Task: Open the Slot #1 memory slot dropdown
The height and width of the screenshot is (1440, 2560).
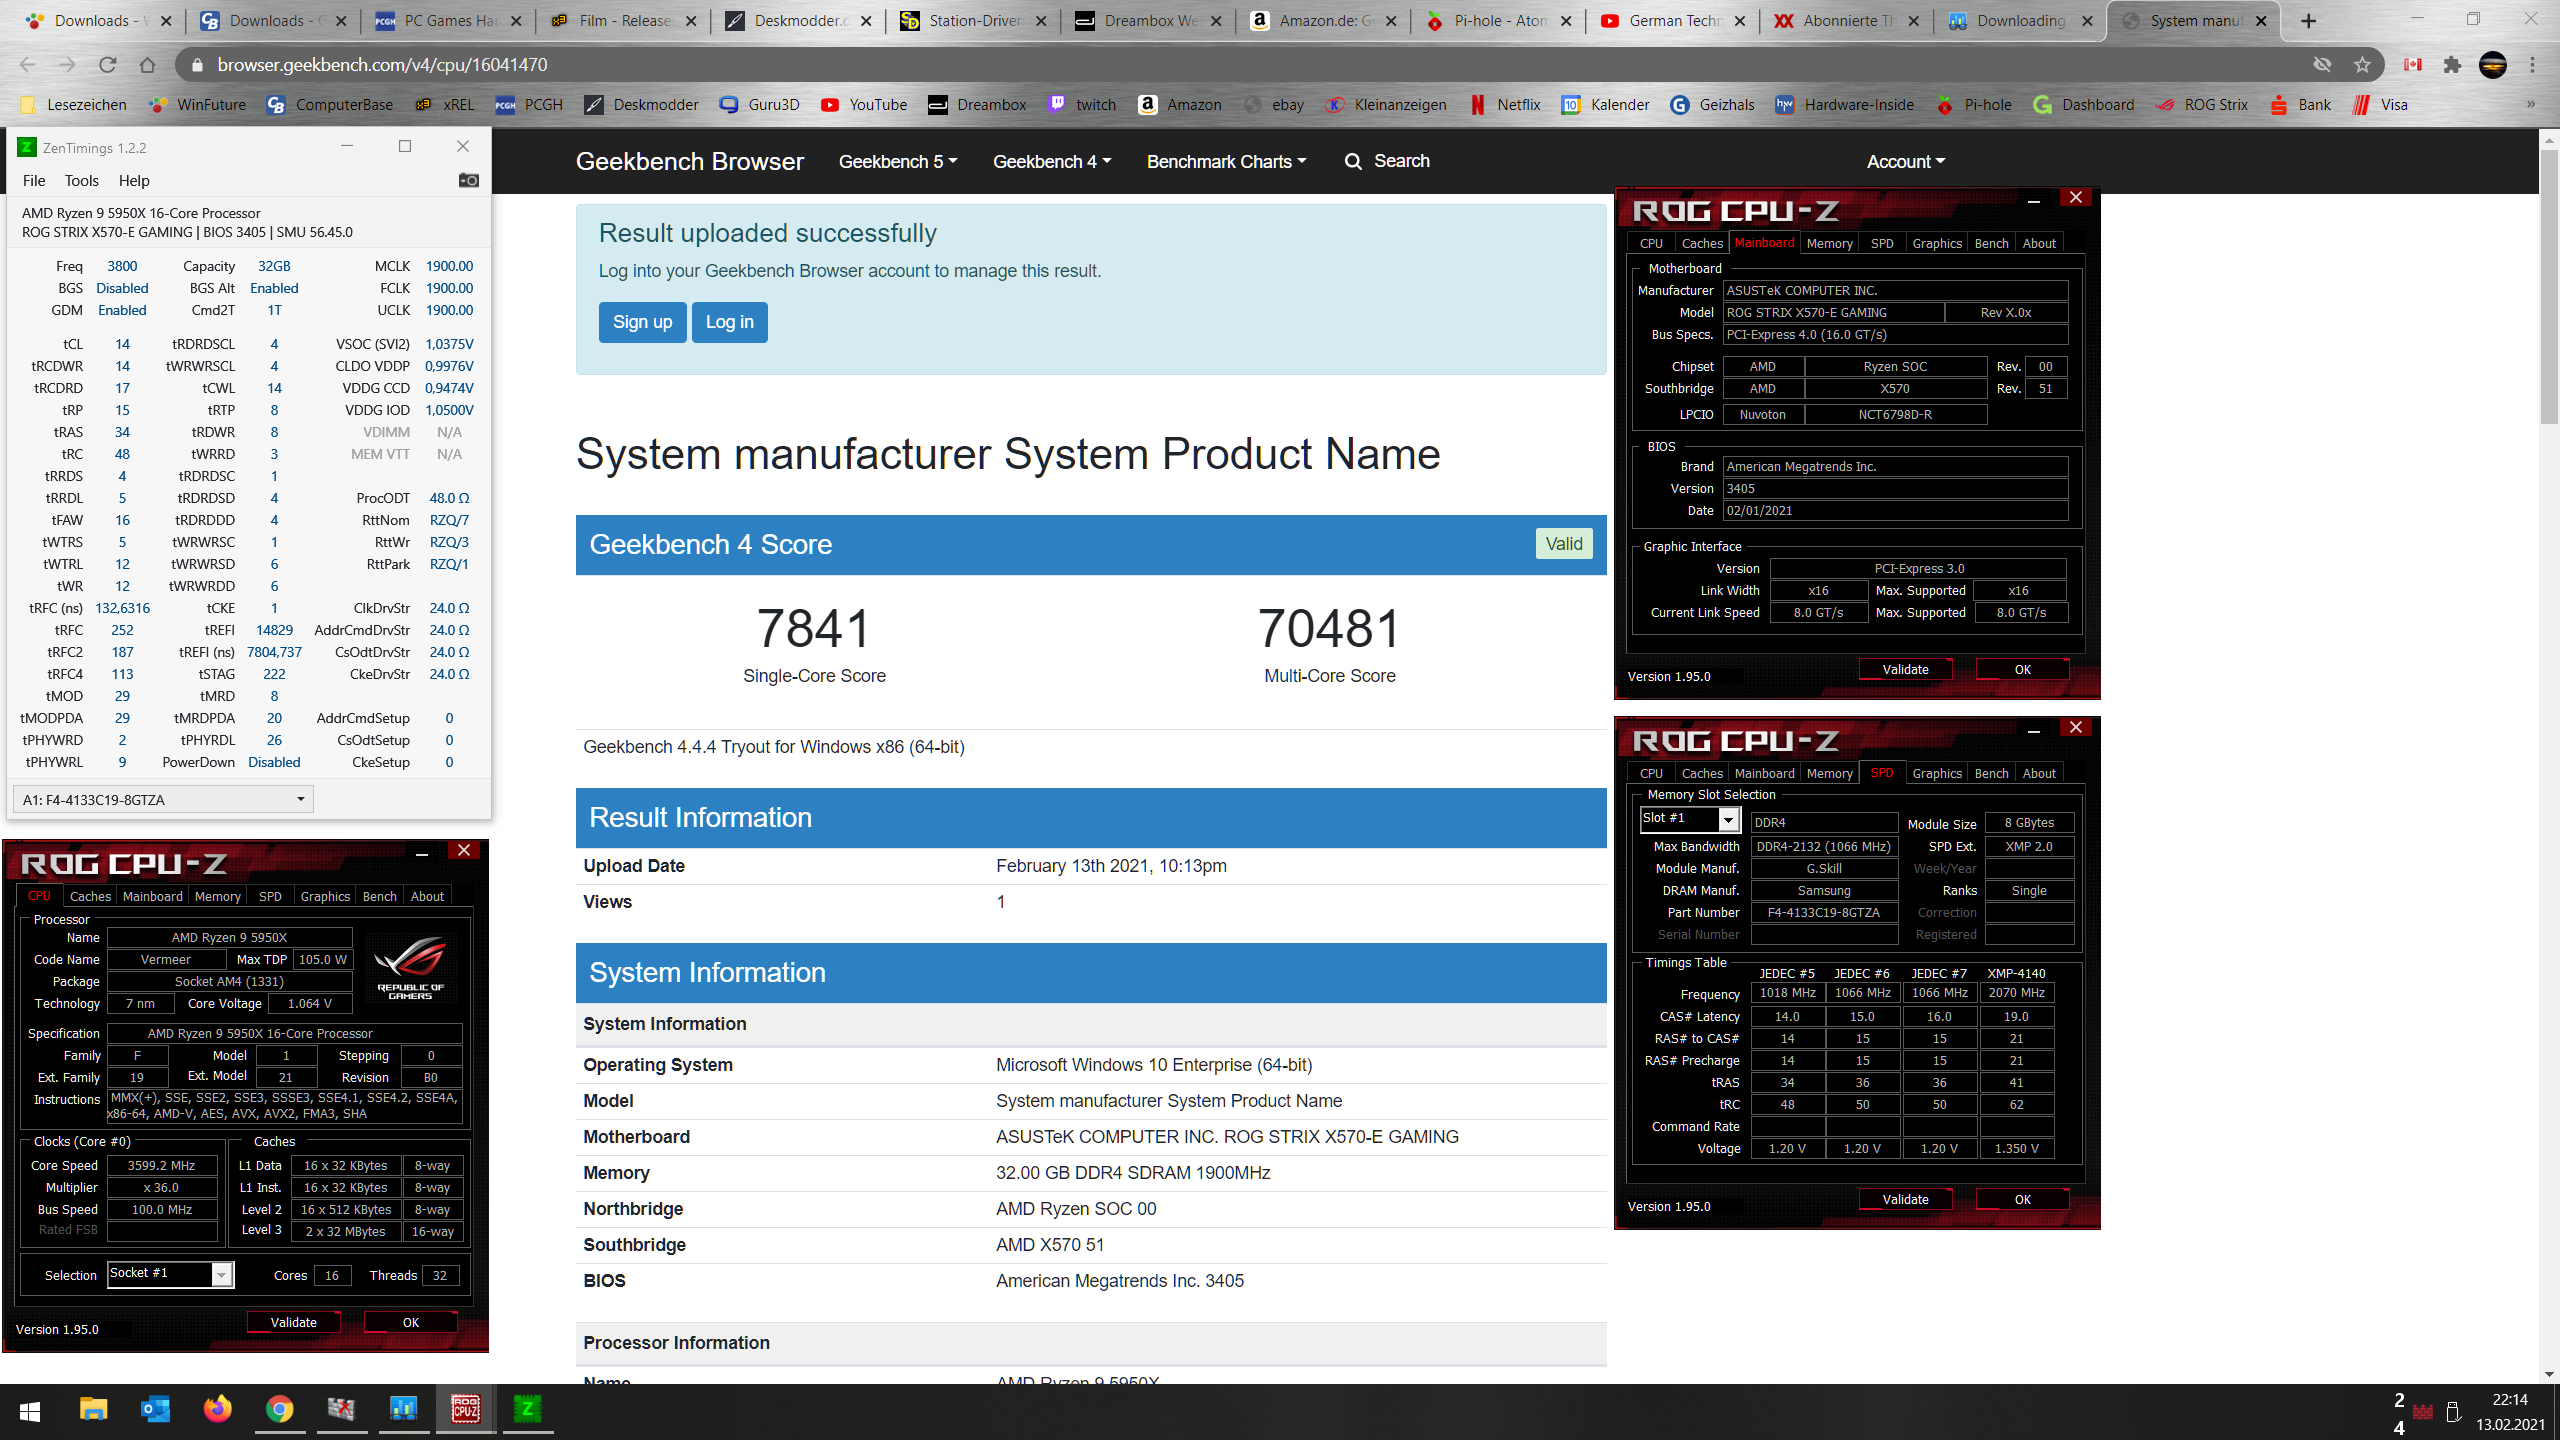Action: [x=1690, y=819]
